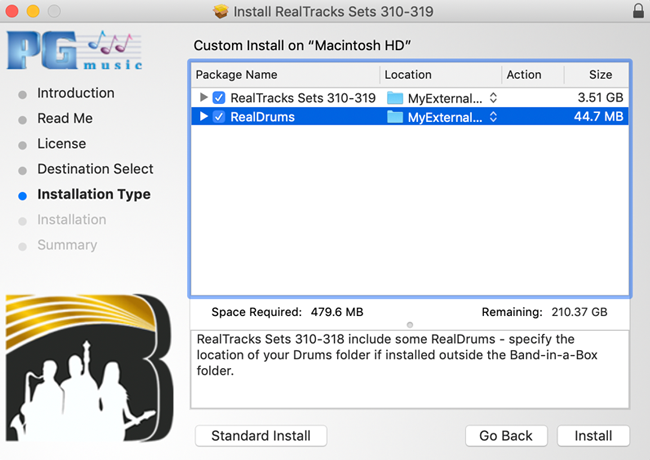Uncheck the RealTracks Sets 310-319 checkbox
Viewport: 650px width, 460px height.
pos(219,98)
